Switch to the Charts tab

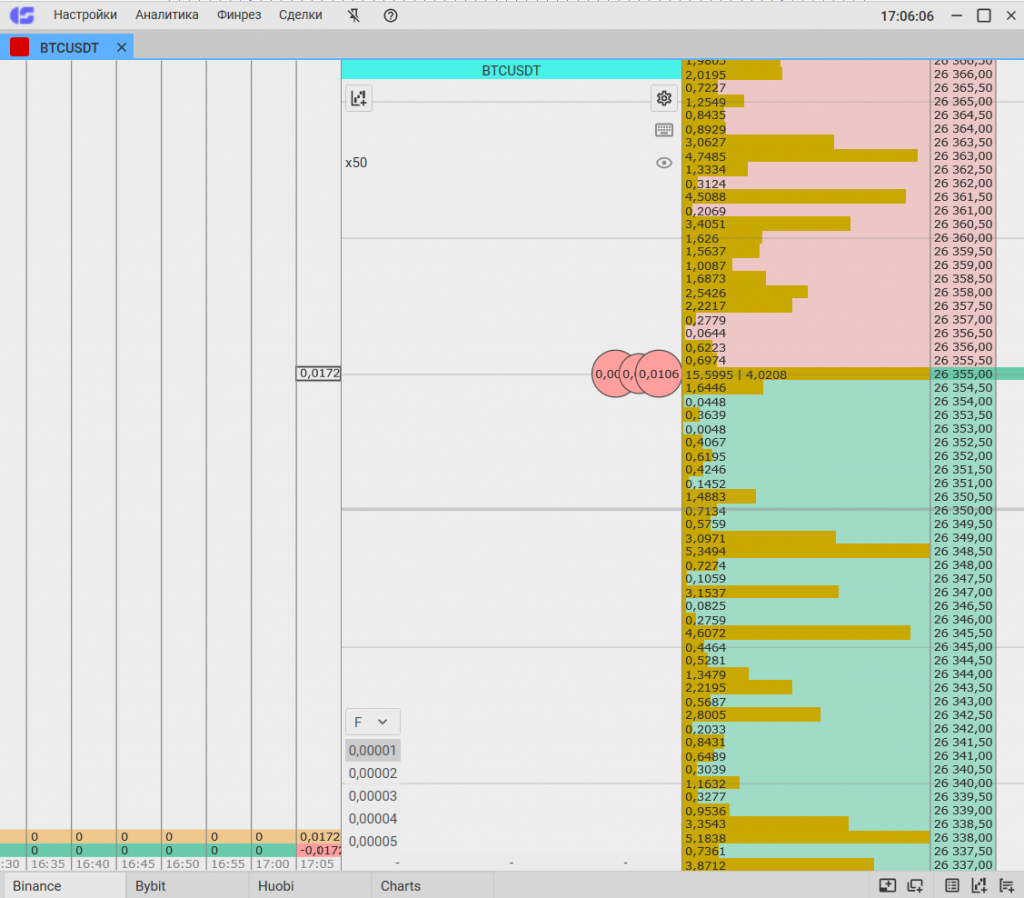coord(400,886)
